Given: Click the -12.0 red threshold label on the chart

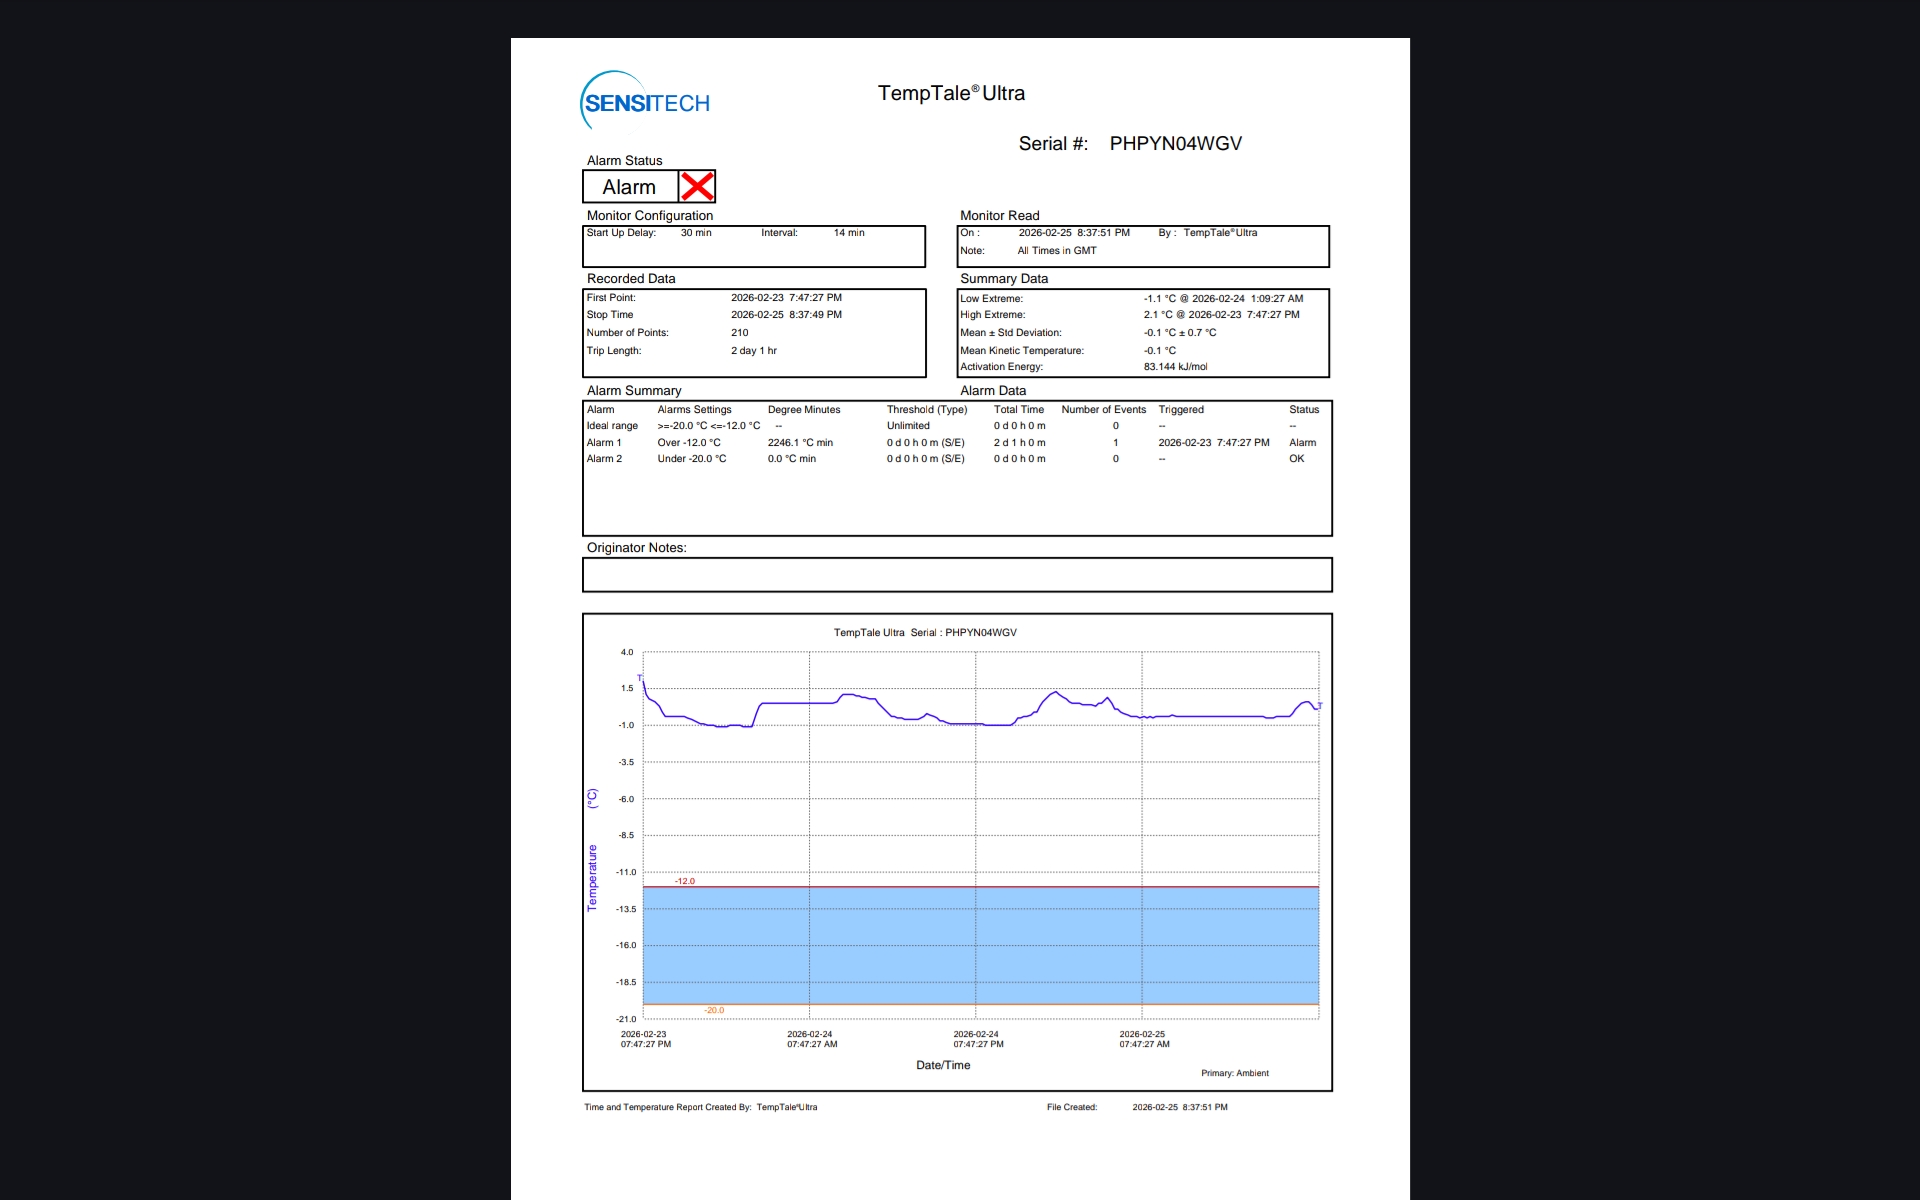Looking at the screenshot, I should point(685,881).
